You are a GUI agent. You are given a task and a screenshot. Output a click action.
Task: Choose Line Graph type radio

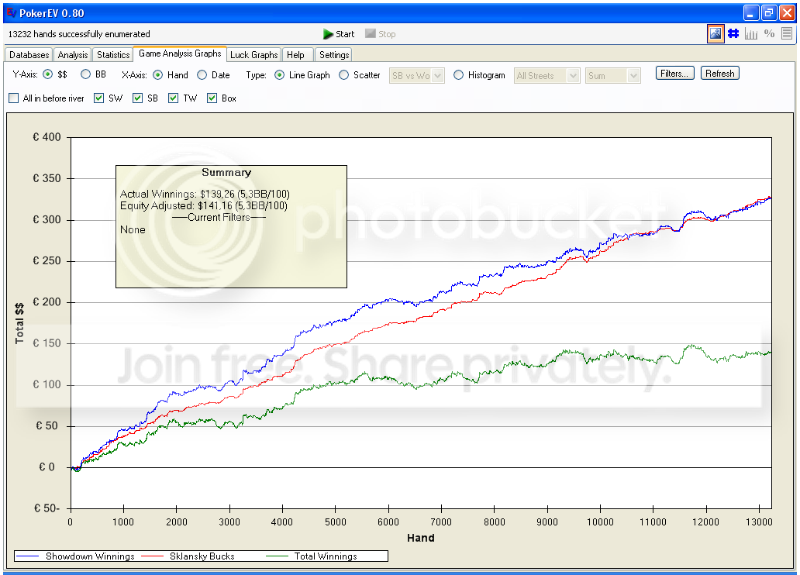point(280,75)
